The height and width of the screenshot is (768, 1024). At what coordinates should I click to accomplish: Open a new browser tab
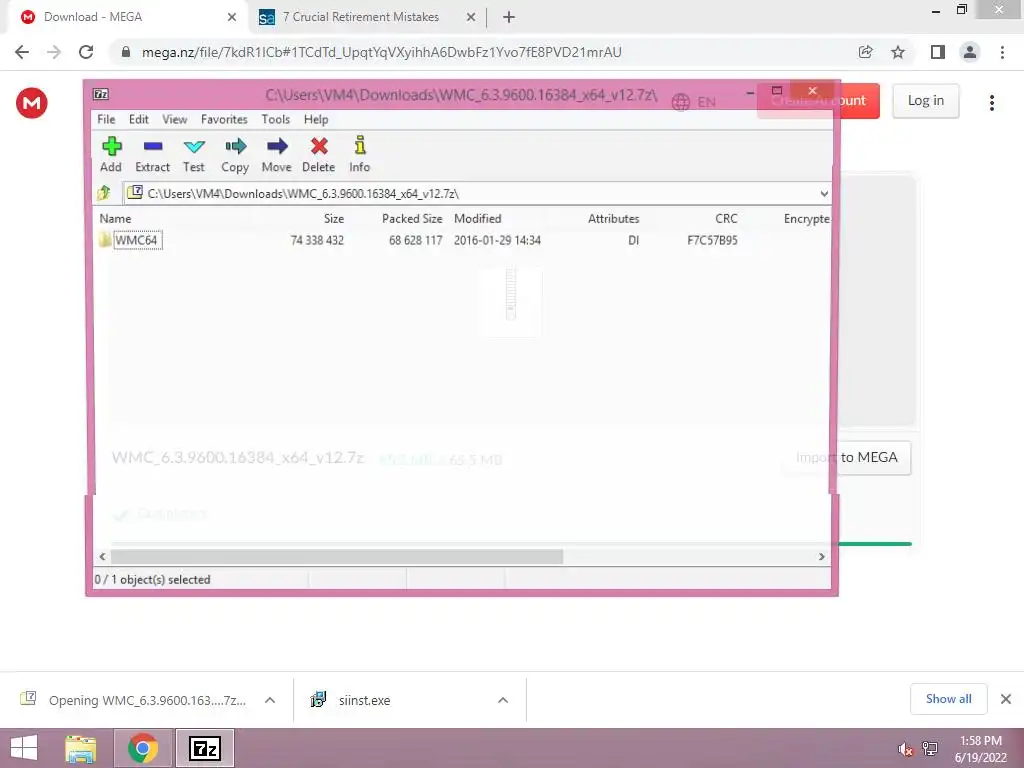click(509, 17)
